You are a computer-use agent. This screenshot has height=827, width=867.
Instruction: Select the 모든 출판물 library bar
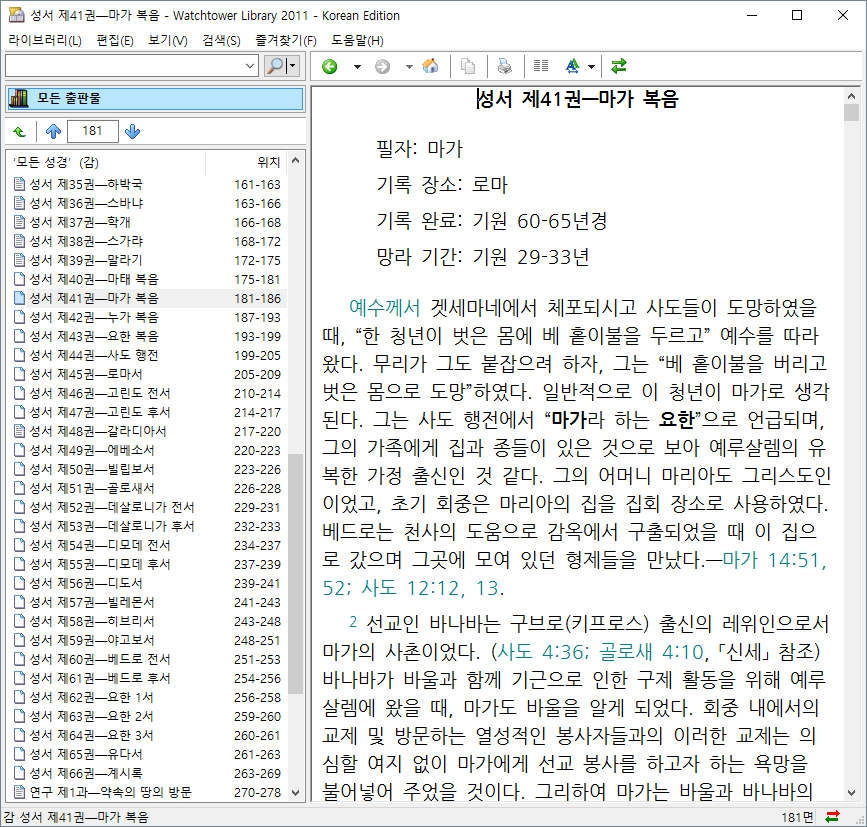(x=155, y=99)
